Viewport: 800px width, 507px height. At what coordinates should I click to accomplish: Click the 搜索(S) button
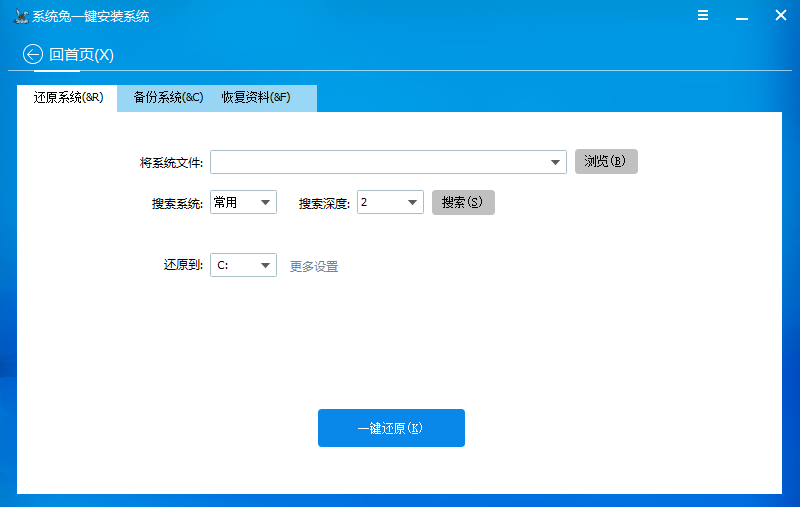pyautogui.click(x=463, y=202)
